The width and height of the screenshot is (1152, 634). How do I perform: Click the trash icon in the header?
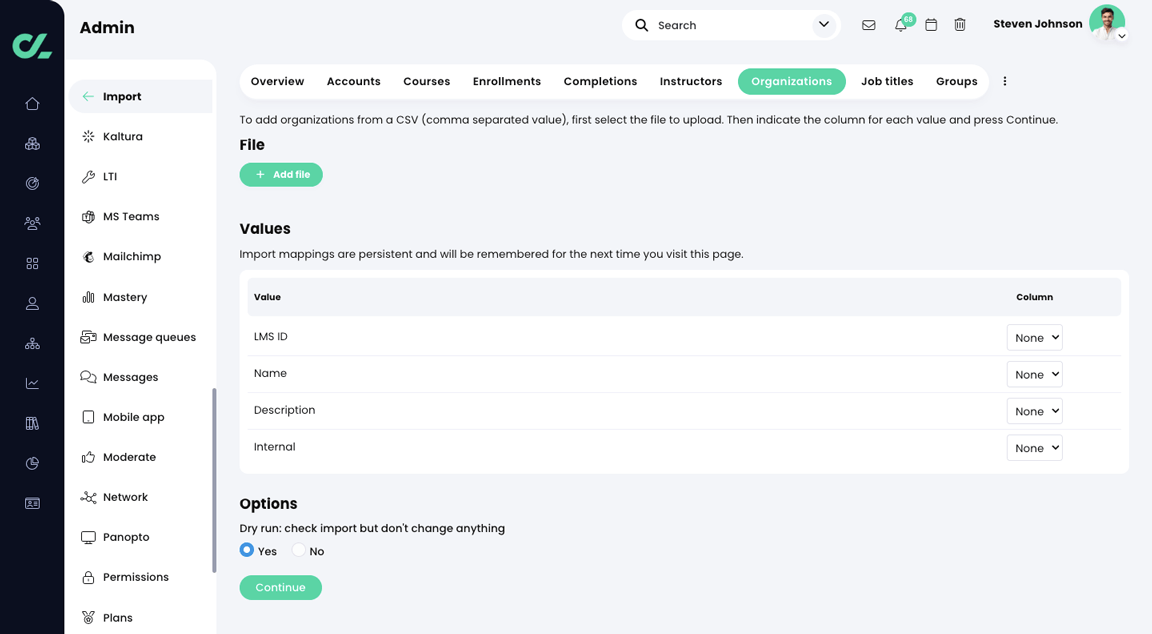point(960,24)
